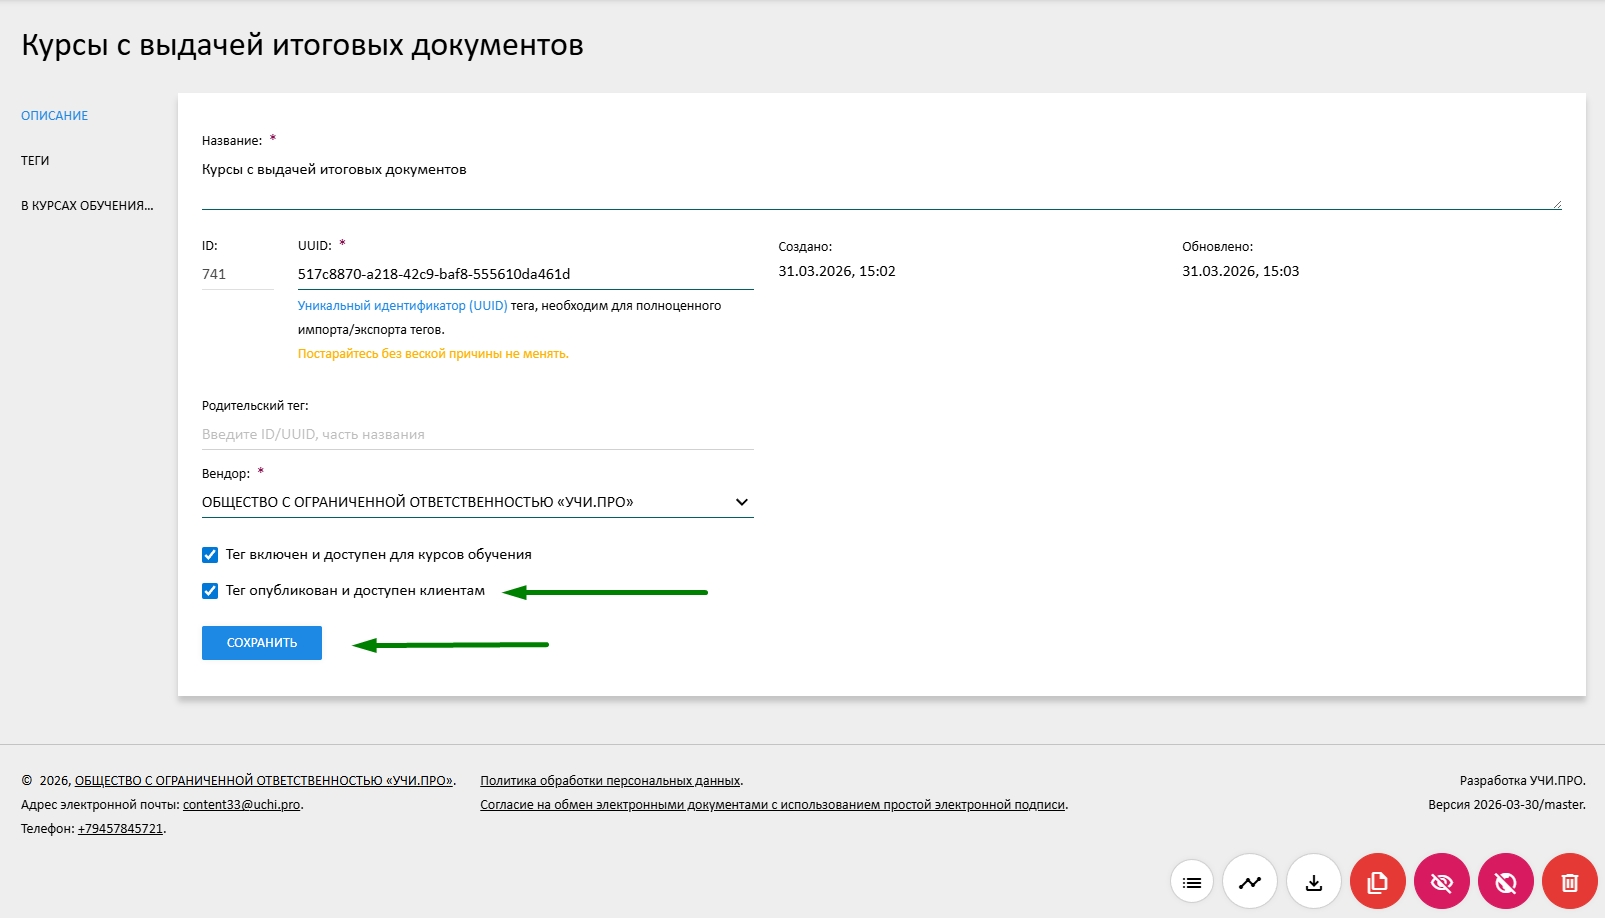Open the Вендор dropdown list
Image resolution: width=1605 pixels, height=918 pixels.
[x=740, y=501]
